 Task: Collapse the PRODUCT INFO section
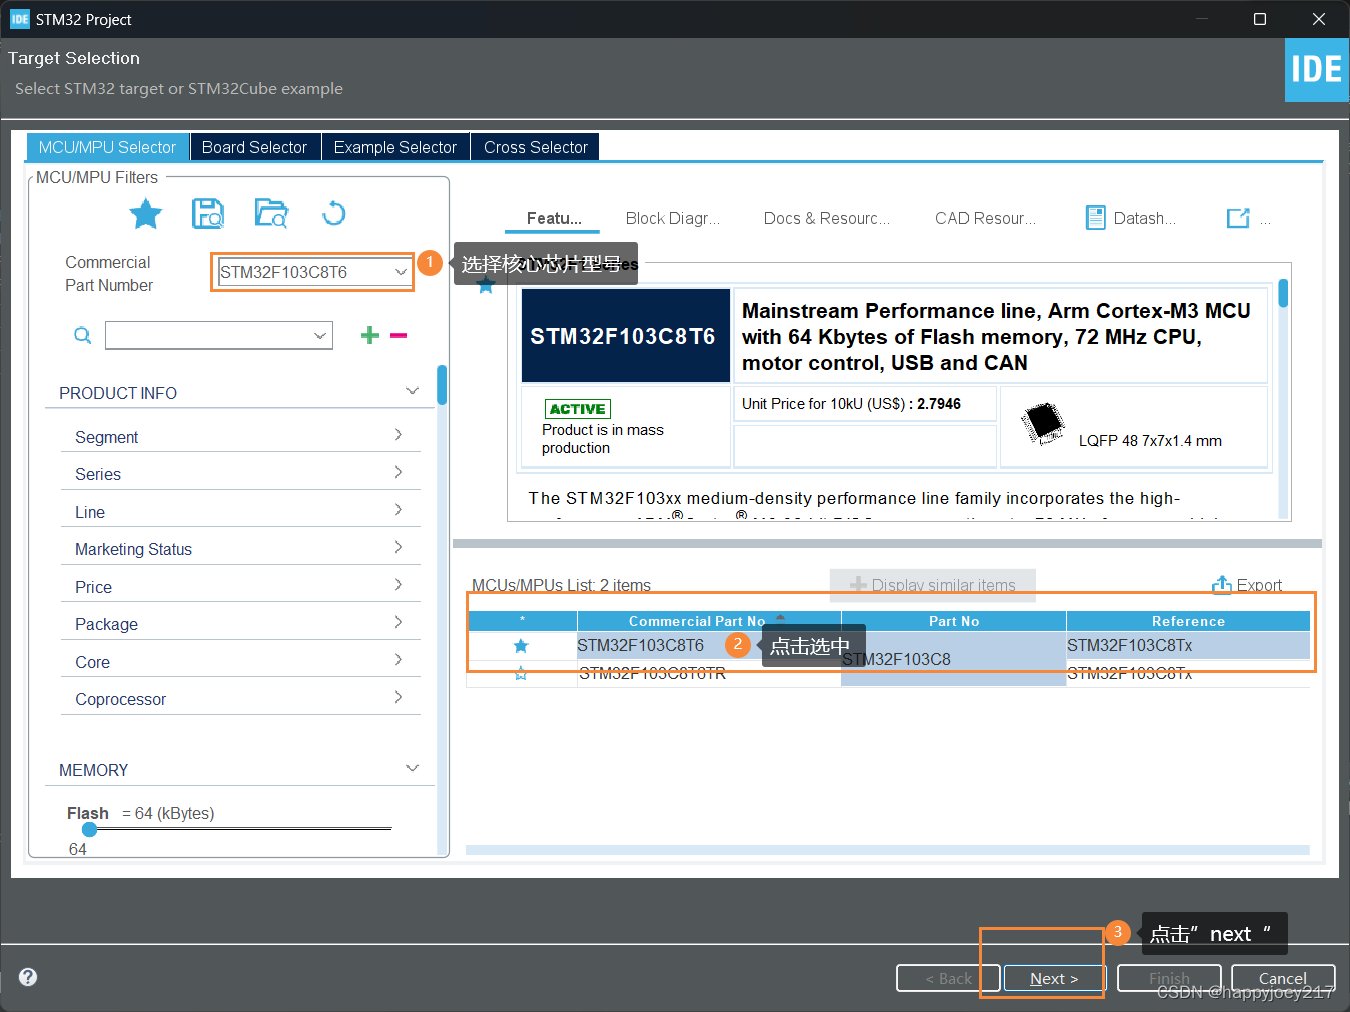[x=412, y=391]
